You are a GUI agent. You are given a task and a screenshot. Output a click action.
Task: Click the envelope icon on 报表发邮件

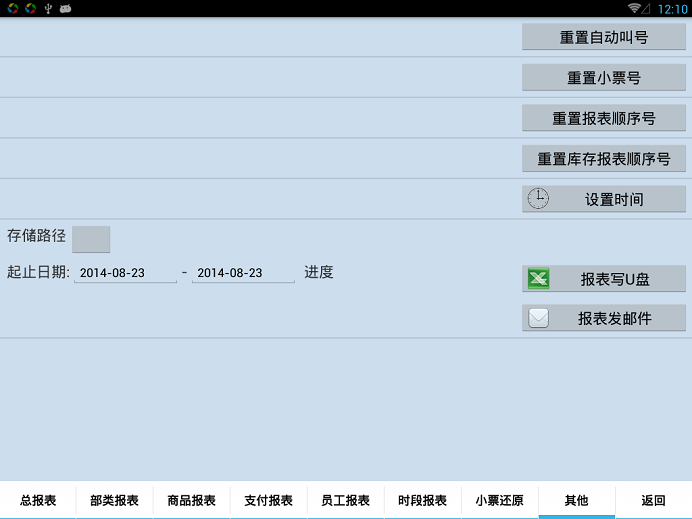[538, 318]
